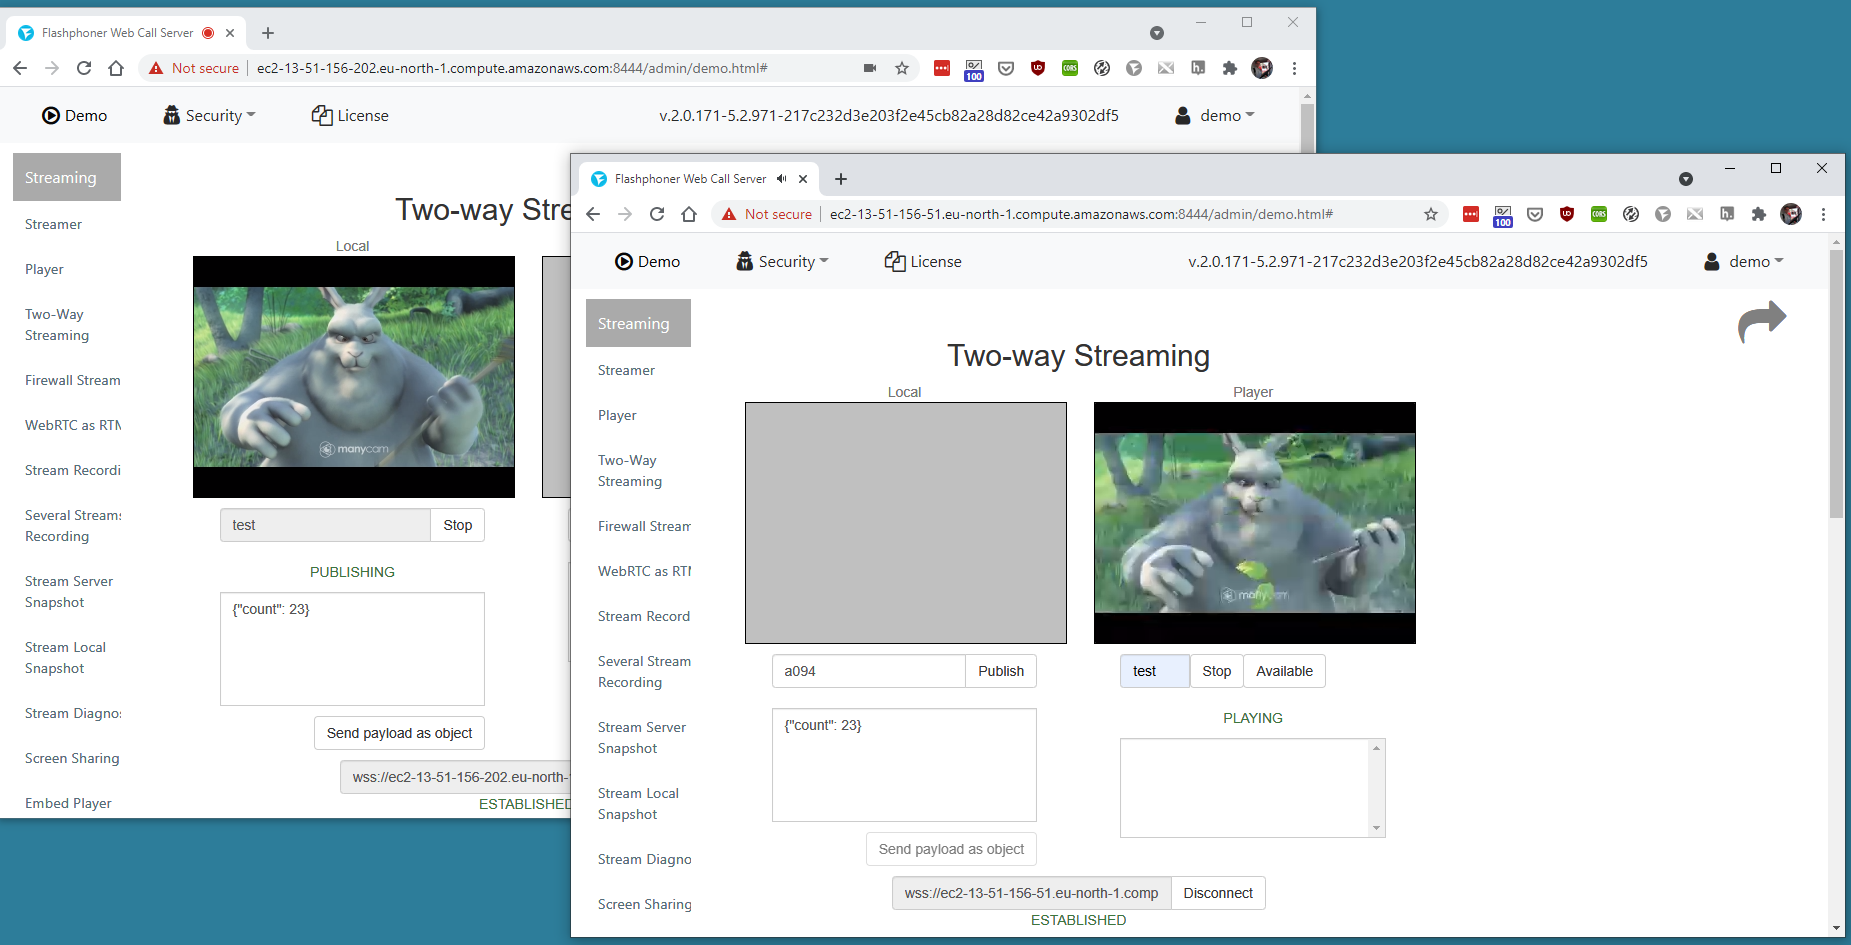The image size is (1851, 945).
Task: Select the Streaming tab in front window sidebar
Action: pos(637,323)
